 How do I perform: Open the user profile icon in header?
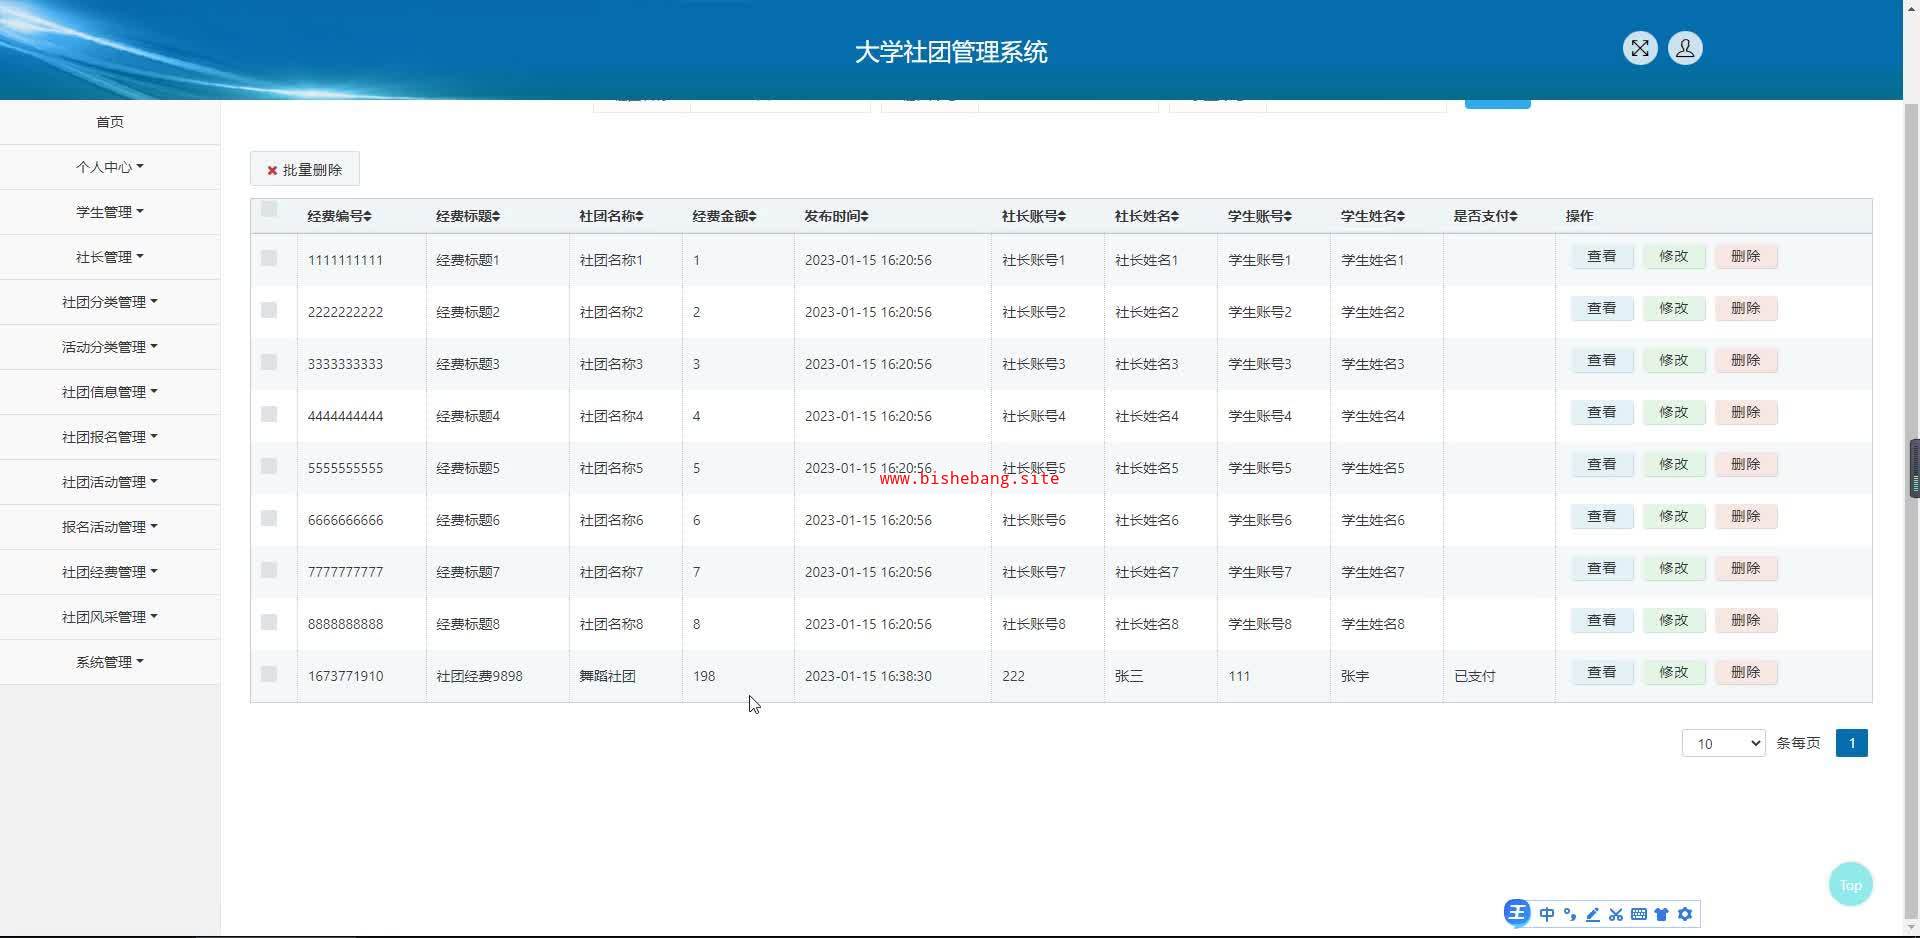1685,48
